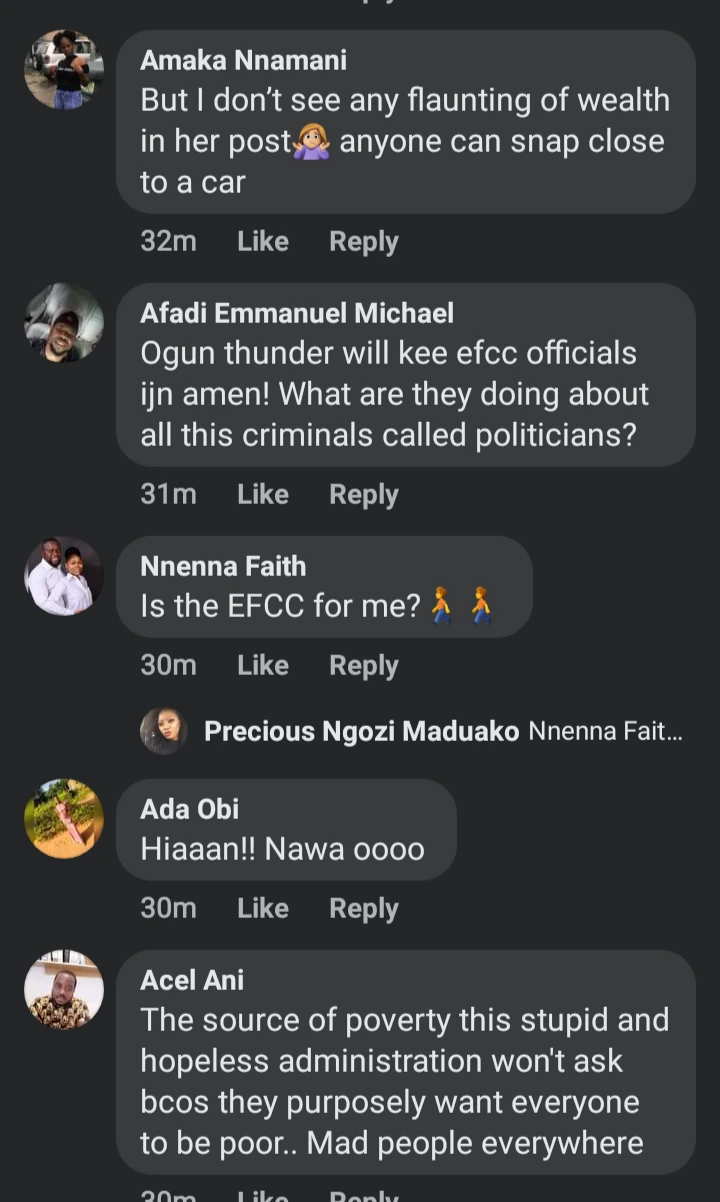720x1202 pixels.
Task: Open the Ada Obi name link
Action: [x=190, y=809]
